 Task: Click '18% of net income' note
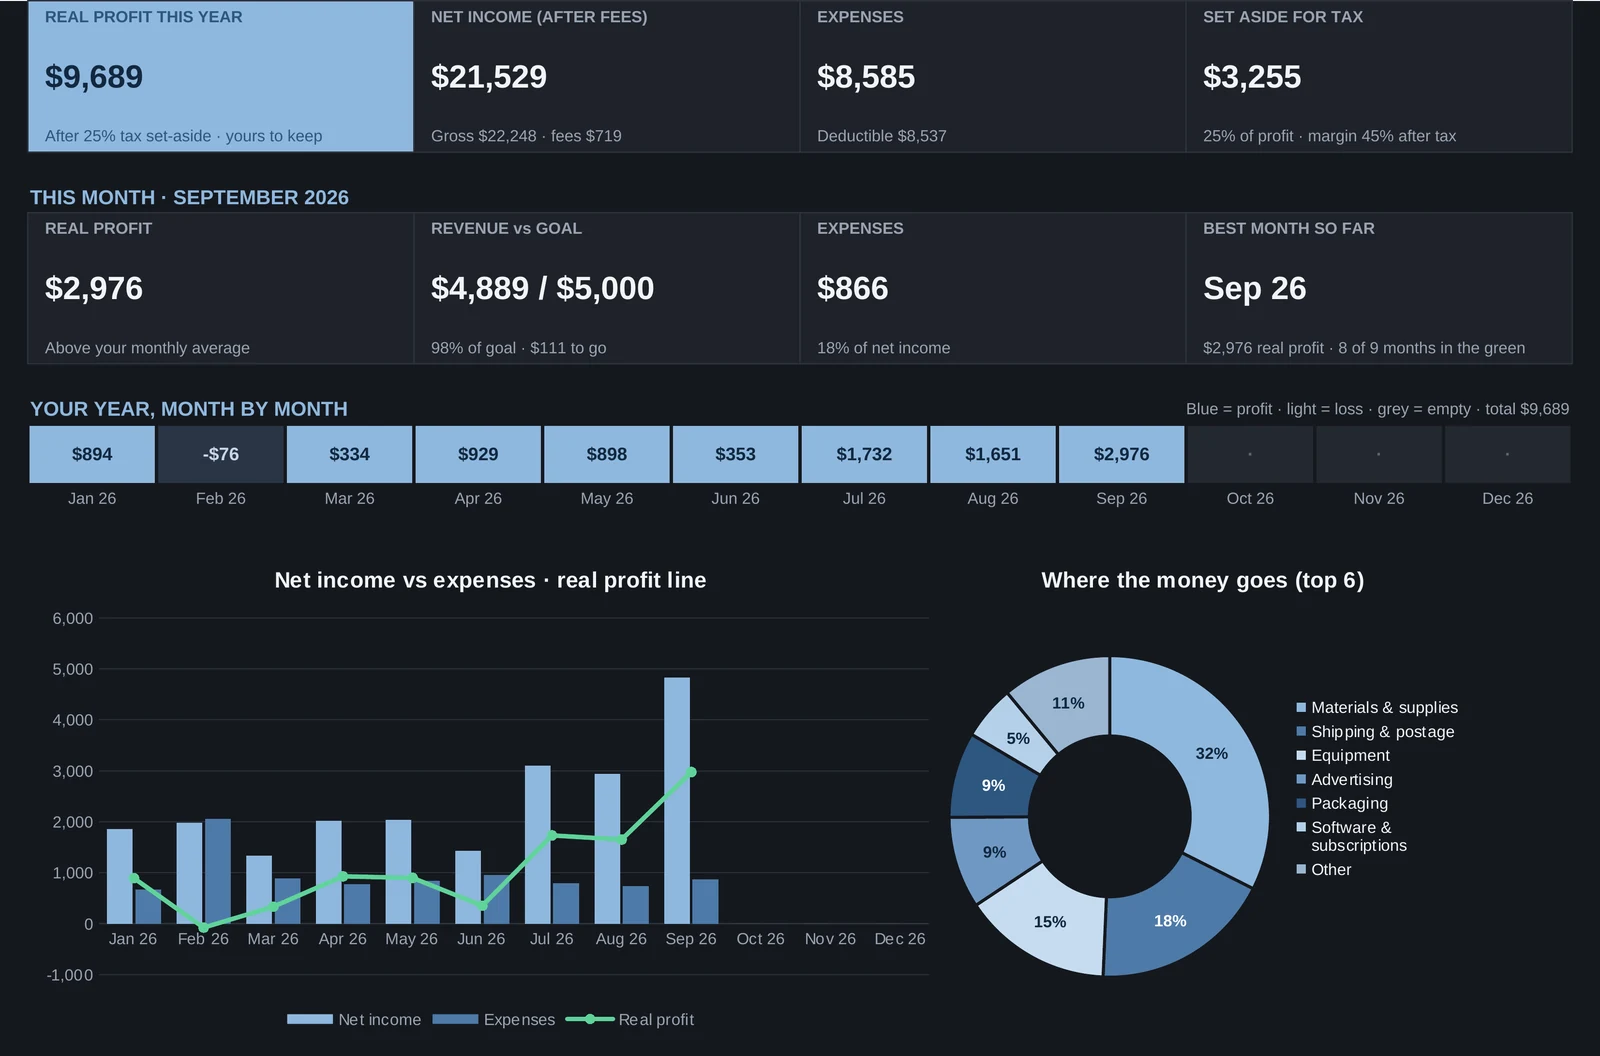pos(884,348)
